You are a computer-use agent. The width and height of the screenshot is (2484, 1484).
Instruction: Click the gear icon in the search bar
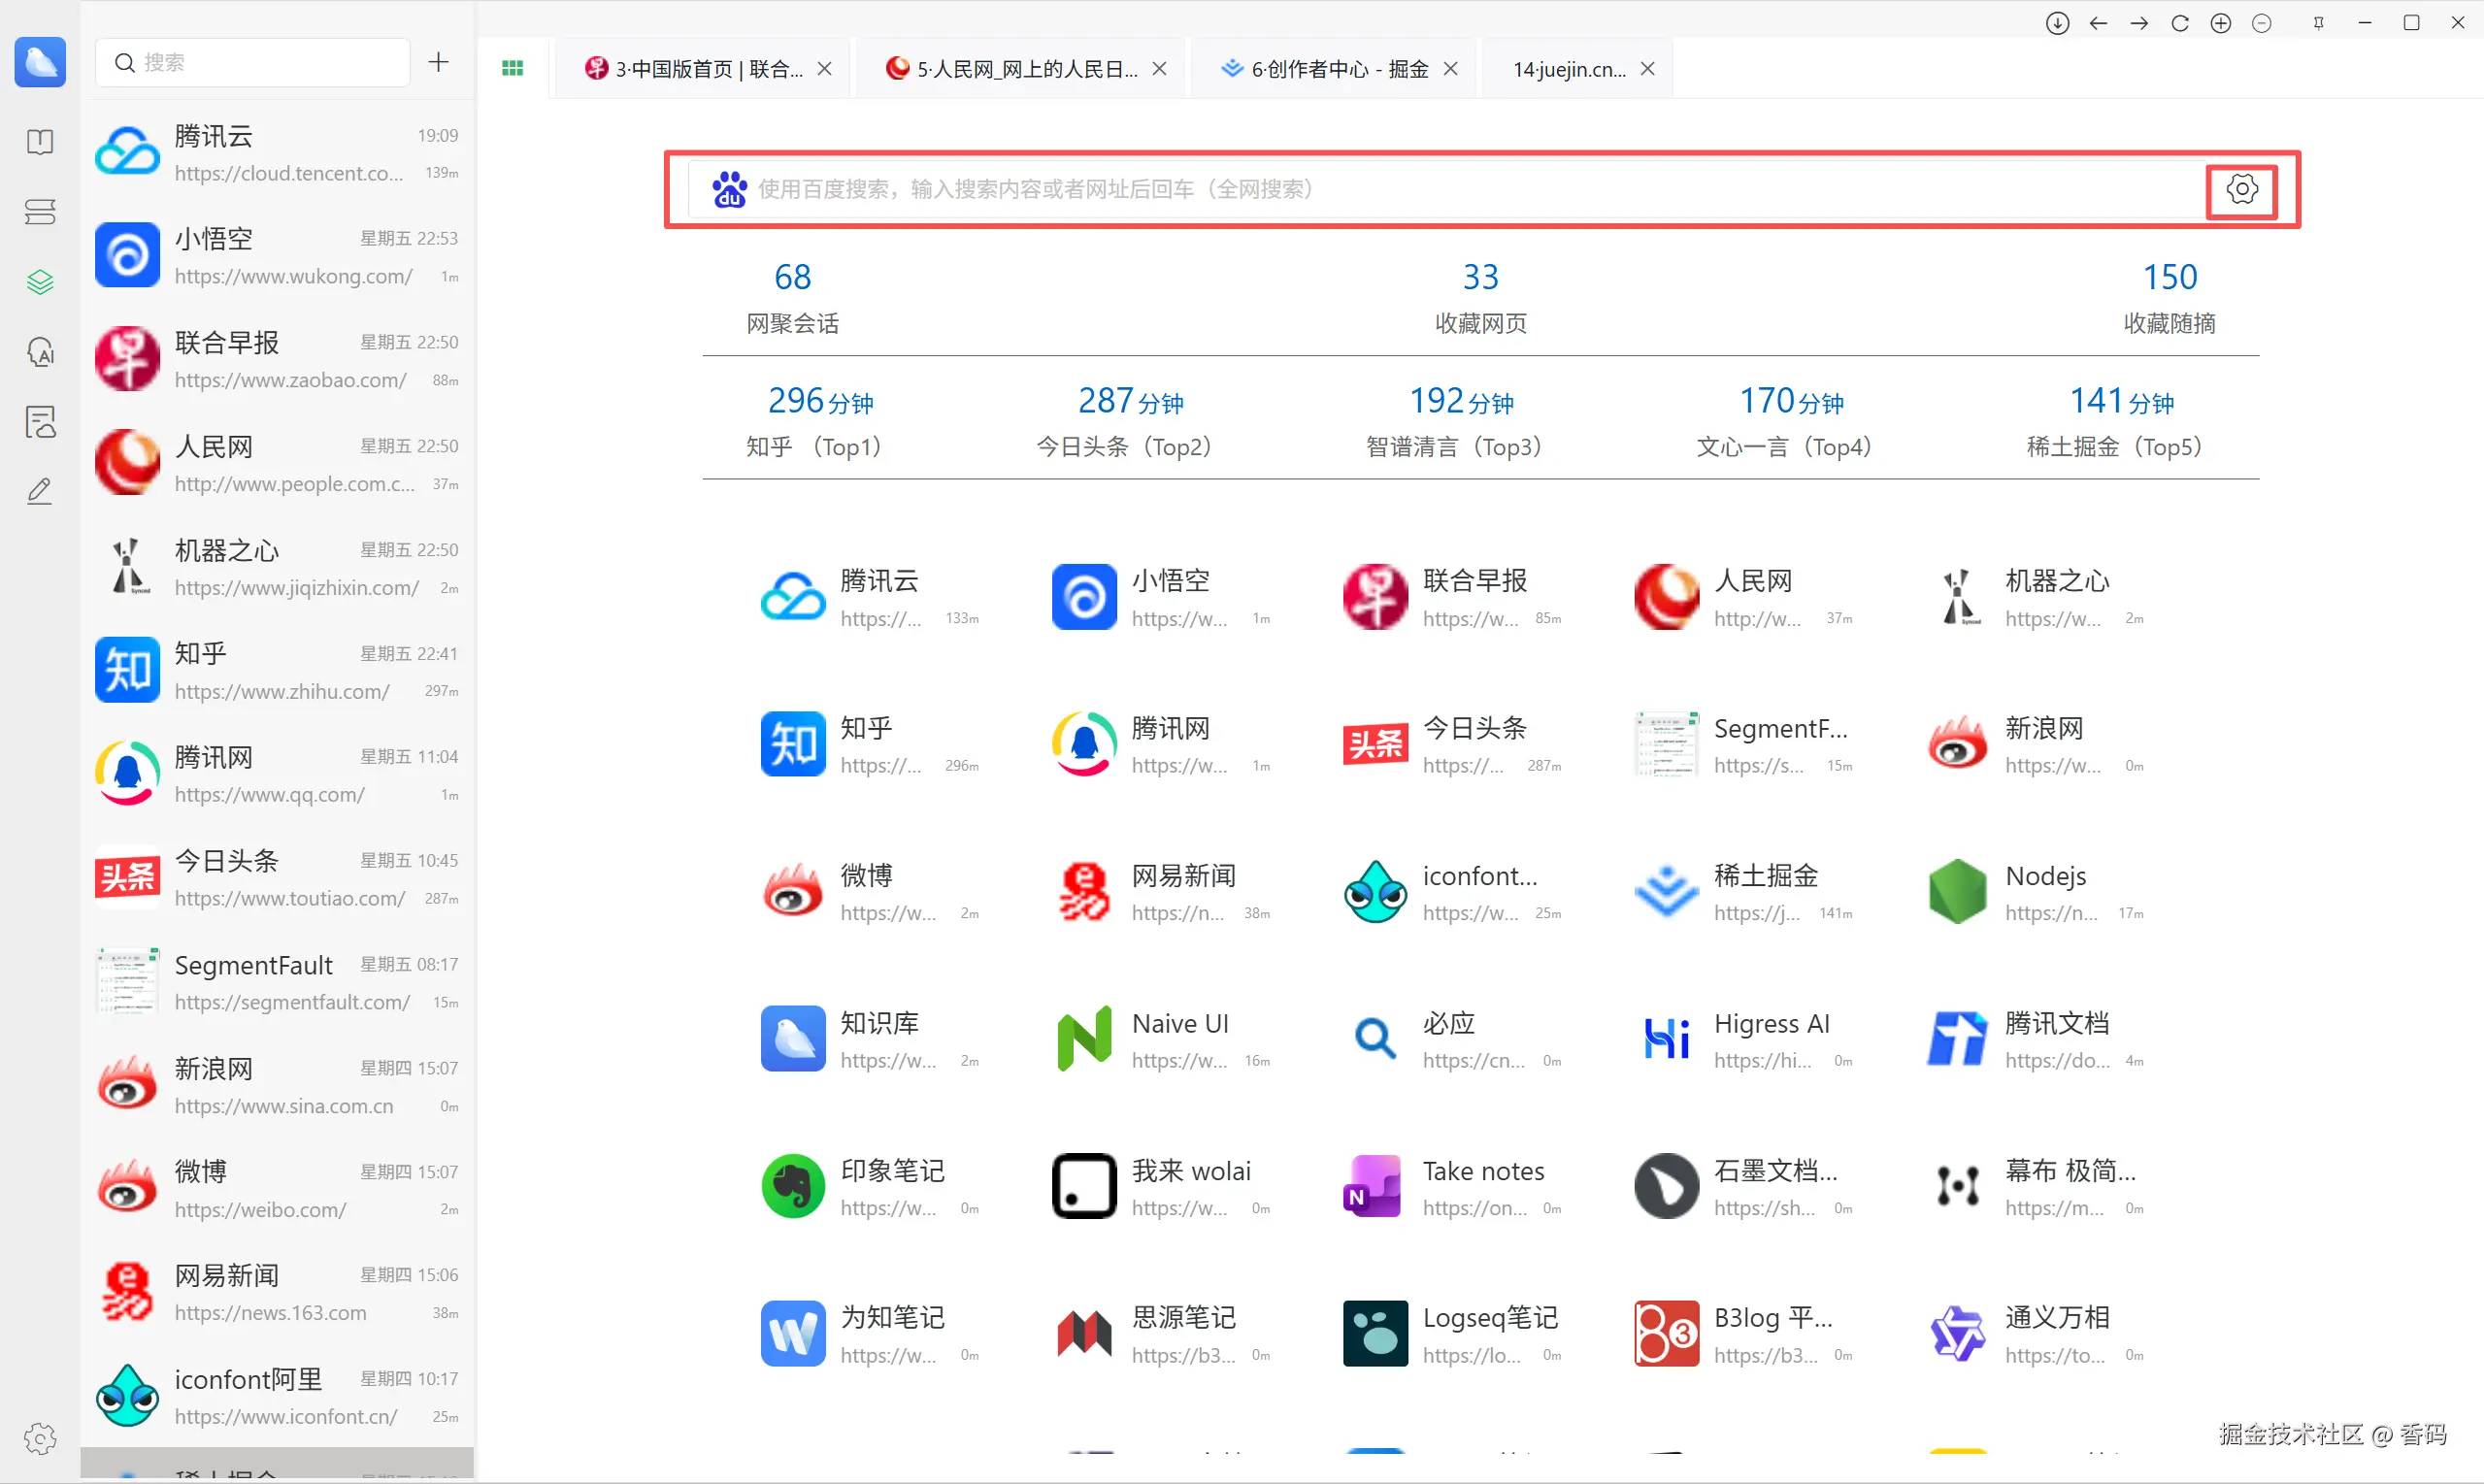2241,189
